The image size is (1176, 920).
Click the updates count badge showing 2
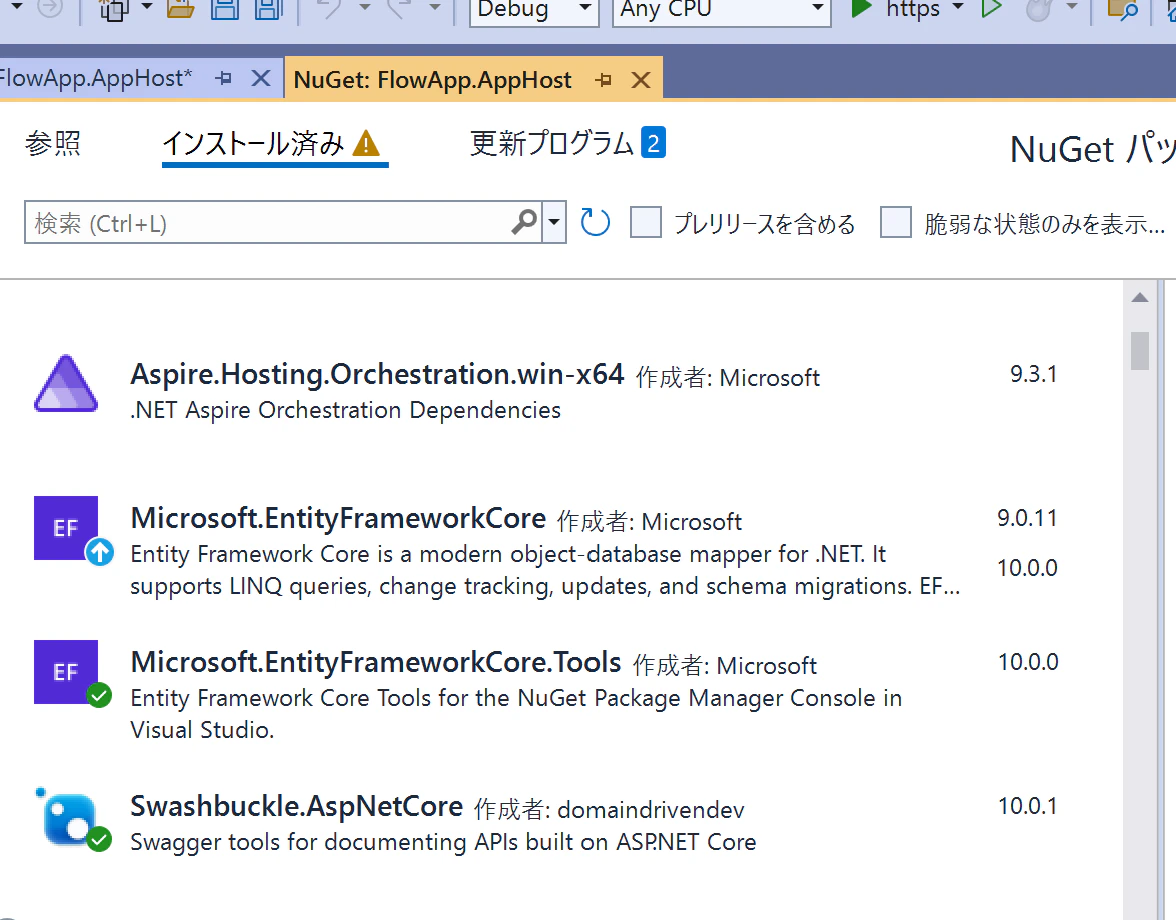point(653,142)
